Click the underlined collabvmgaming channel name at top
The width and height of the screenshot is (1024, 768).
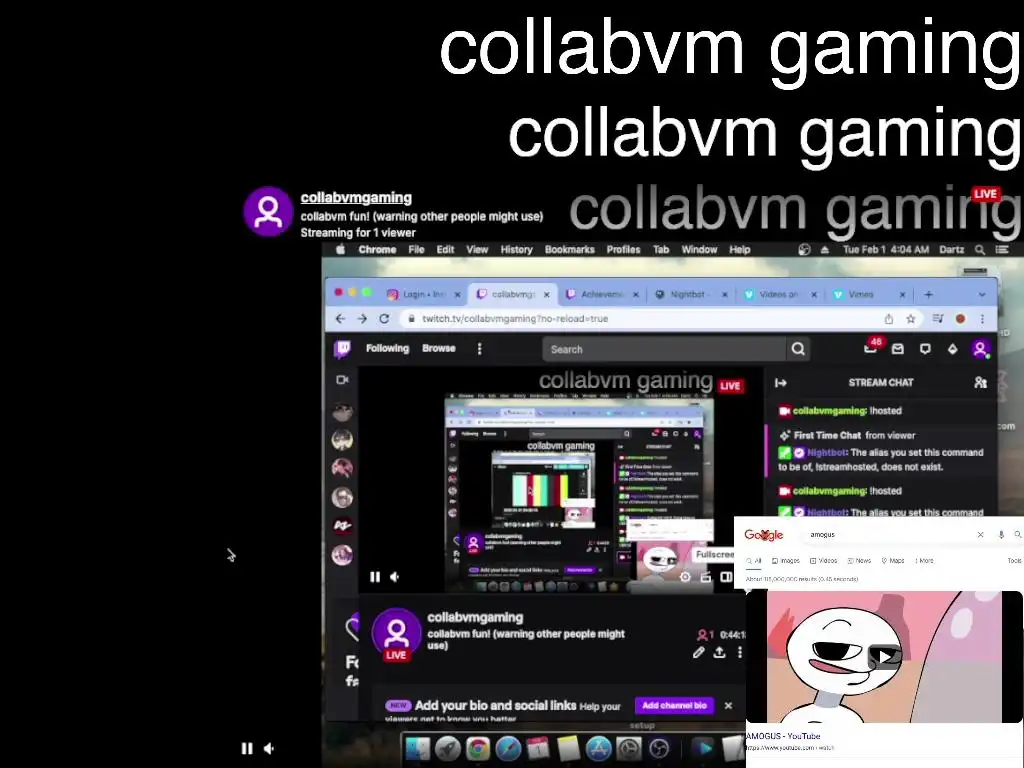coord(356,198)
